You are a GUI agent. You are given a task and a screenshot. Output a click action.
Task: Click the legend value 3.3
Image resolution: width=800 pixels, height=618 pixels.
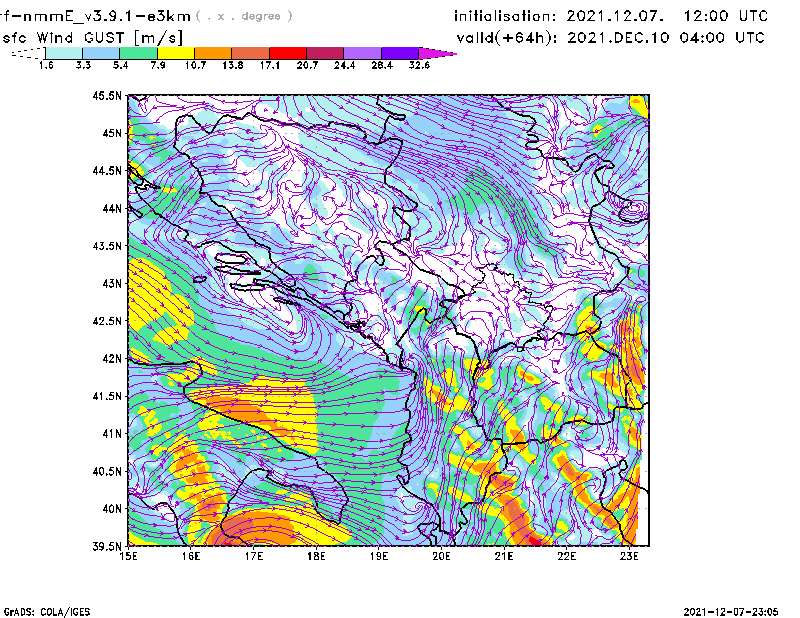[83, 65]
